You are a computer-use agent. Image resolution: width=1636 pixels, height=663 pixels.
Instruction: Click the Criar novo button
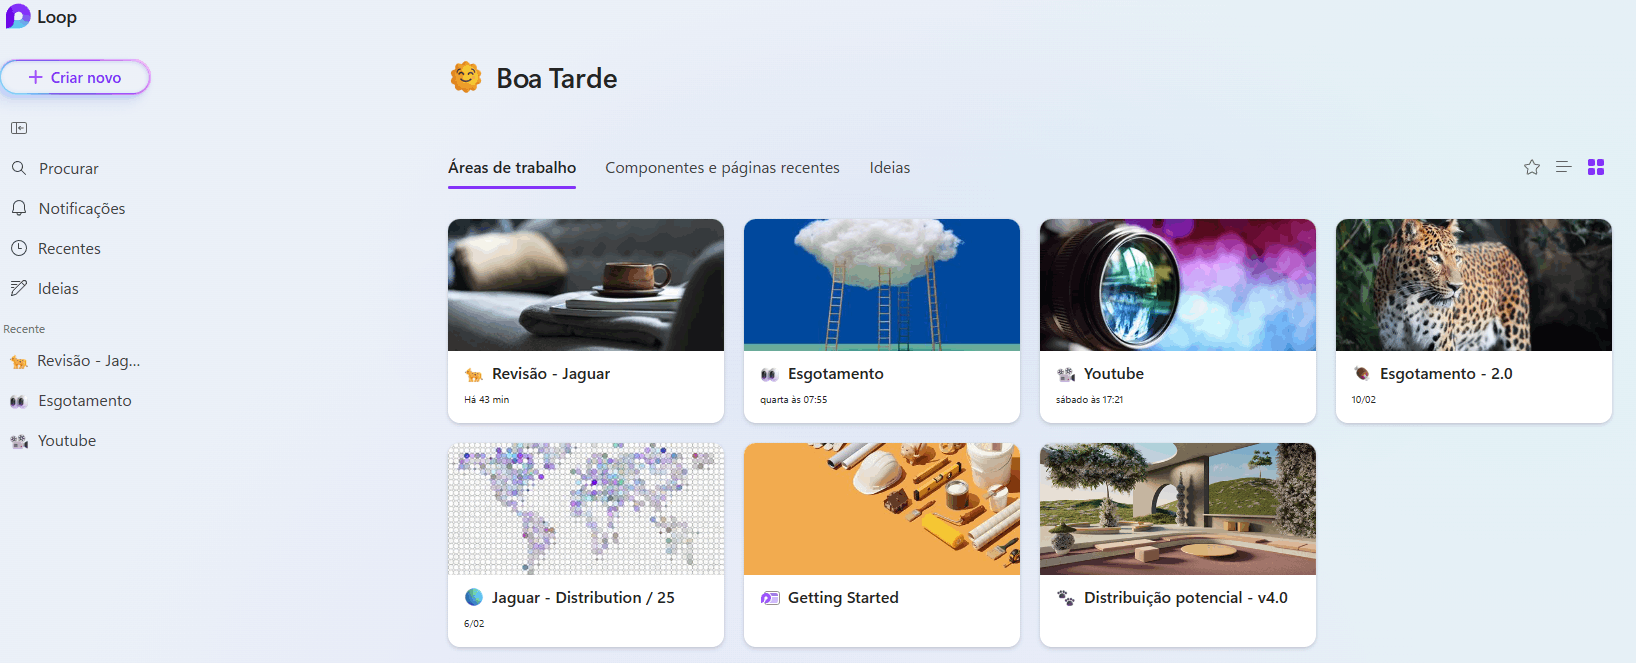(75, 77)
